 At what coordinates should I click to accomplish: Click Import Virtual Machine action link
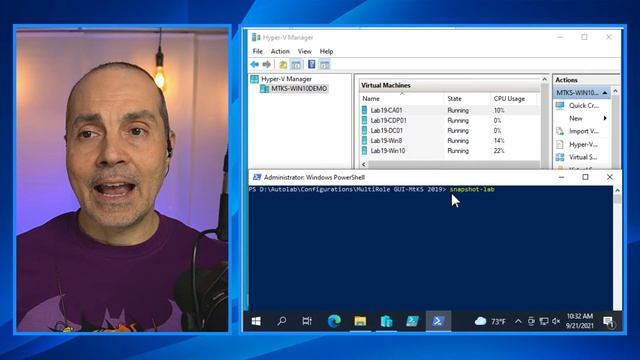584,131
